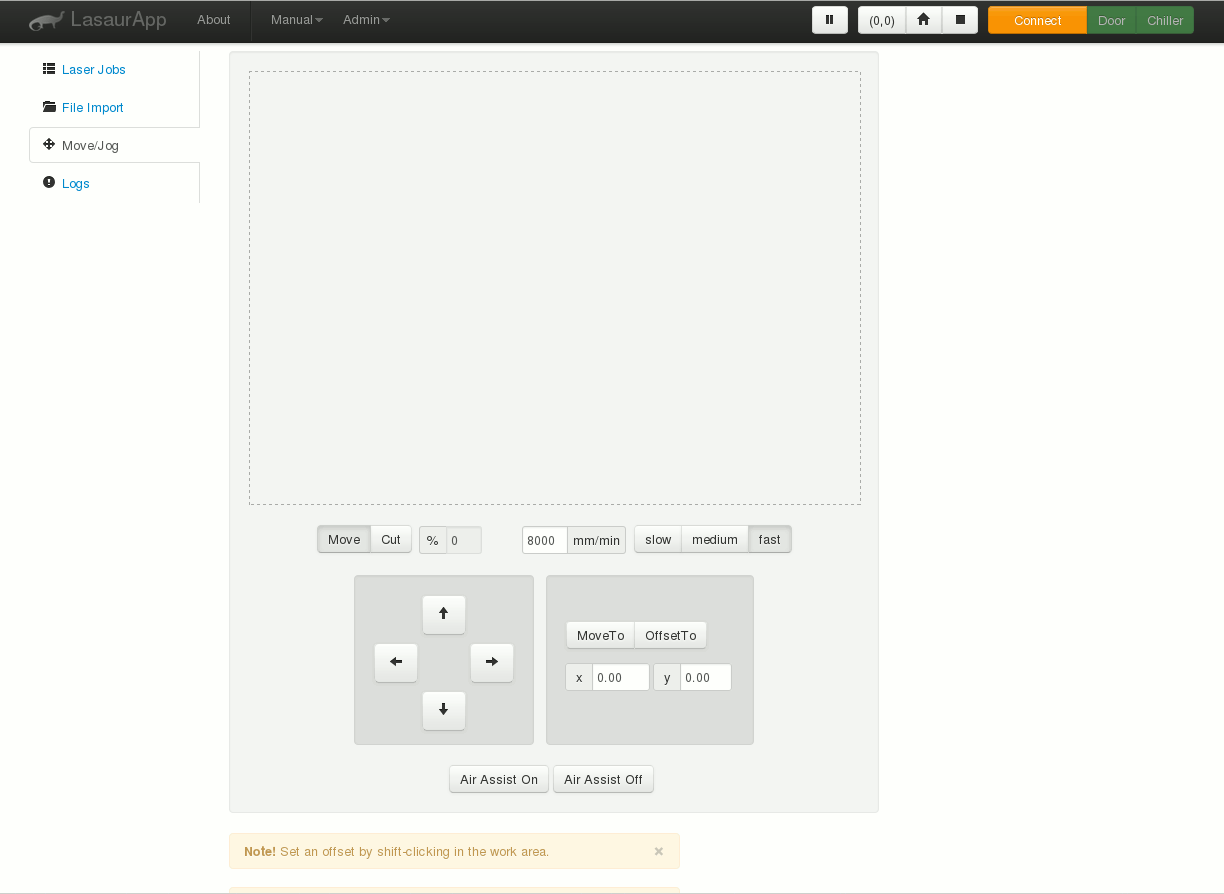The width and height of the screenshot is (1224, 894).
Task: Select the slow feedrate preset
Action: click(x=658, y=540)
